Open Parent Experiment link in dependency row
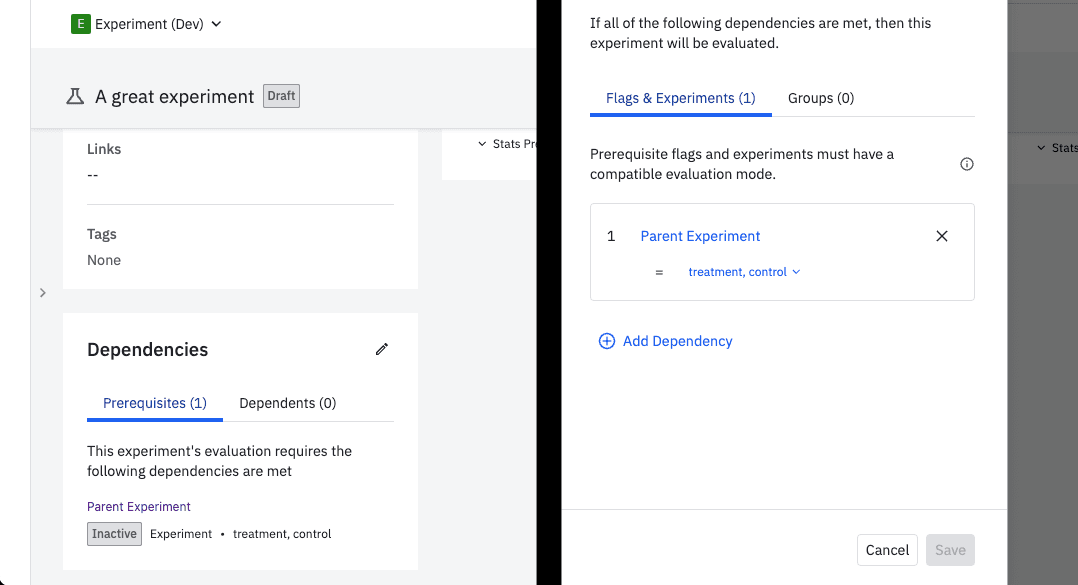This screenshot has width=1078, height=585. coord(700,236)
